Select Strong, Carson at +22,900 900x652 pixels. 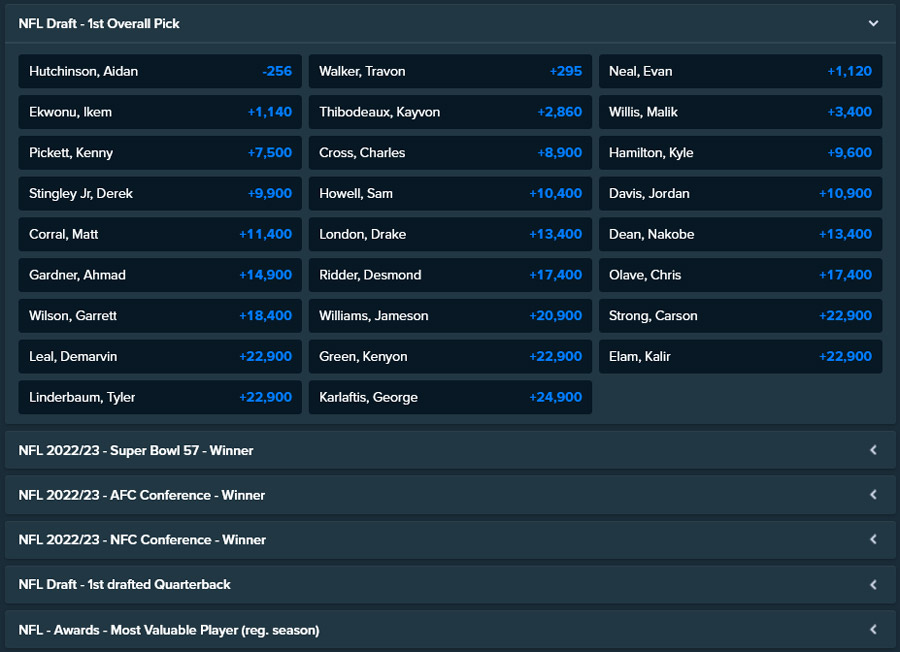point(740,316)
